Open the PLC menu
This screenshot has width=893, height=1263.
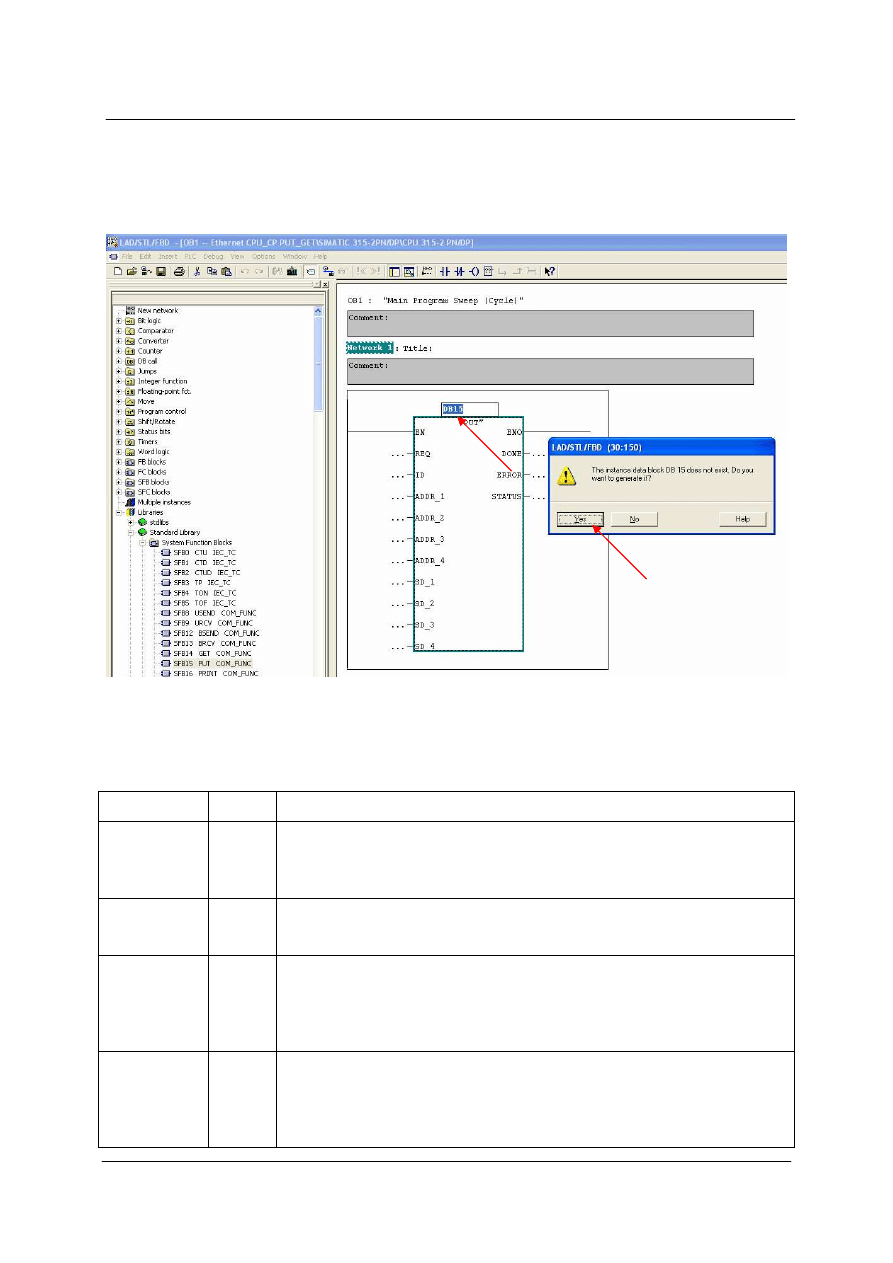pyautogui.click(x=192, y=257)
